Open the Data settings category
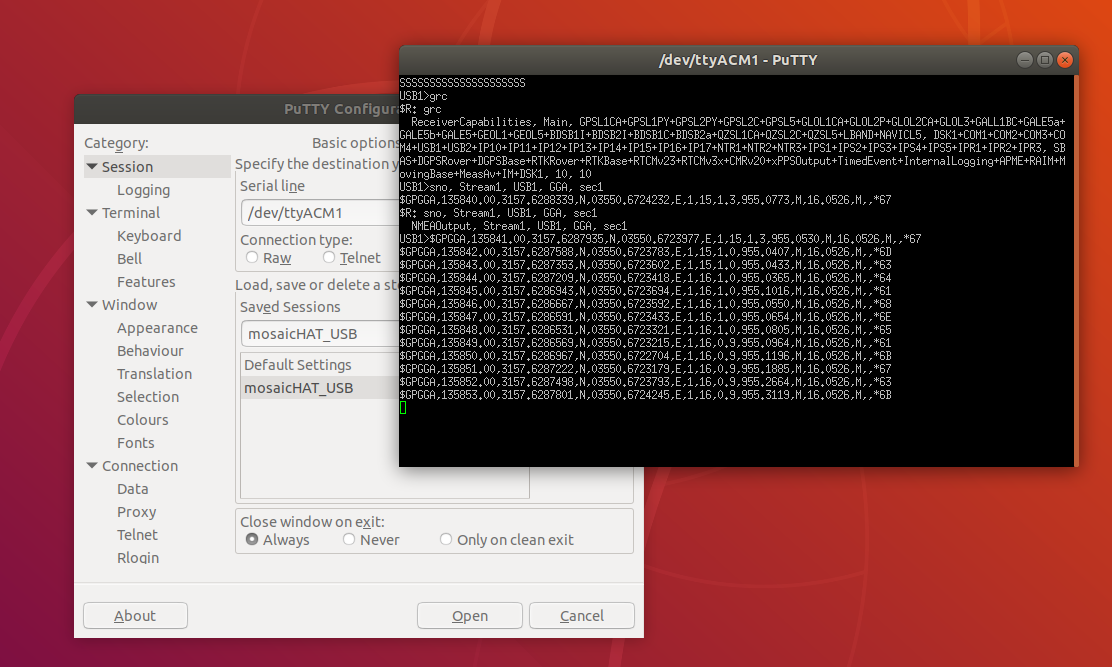 tap(133, 489)
